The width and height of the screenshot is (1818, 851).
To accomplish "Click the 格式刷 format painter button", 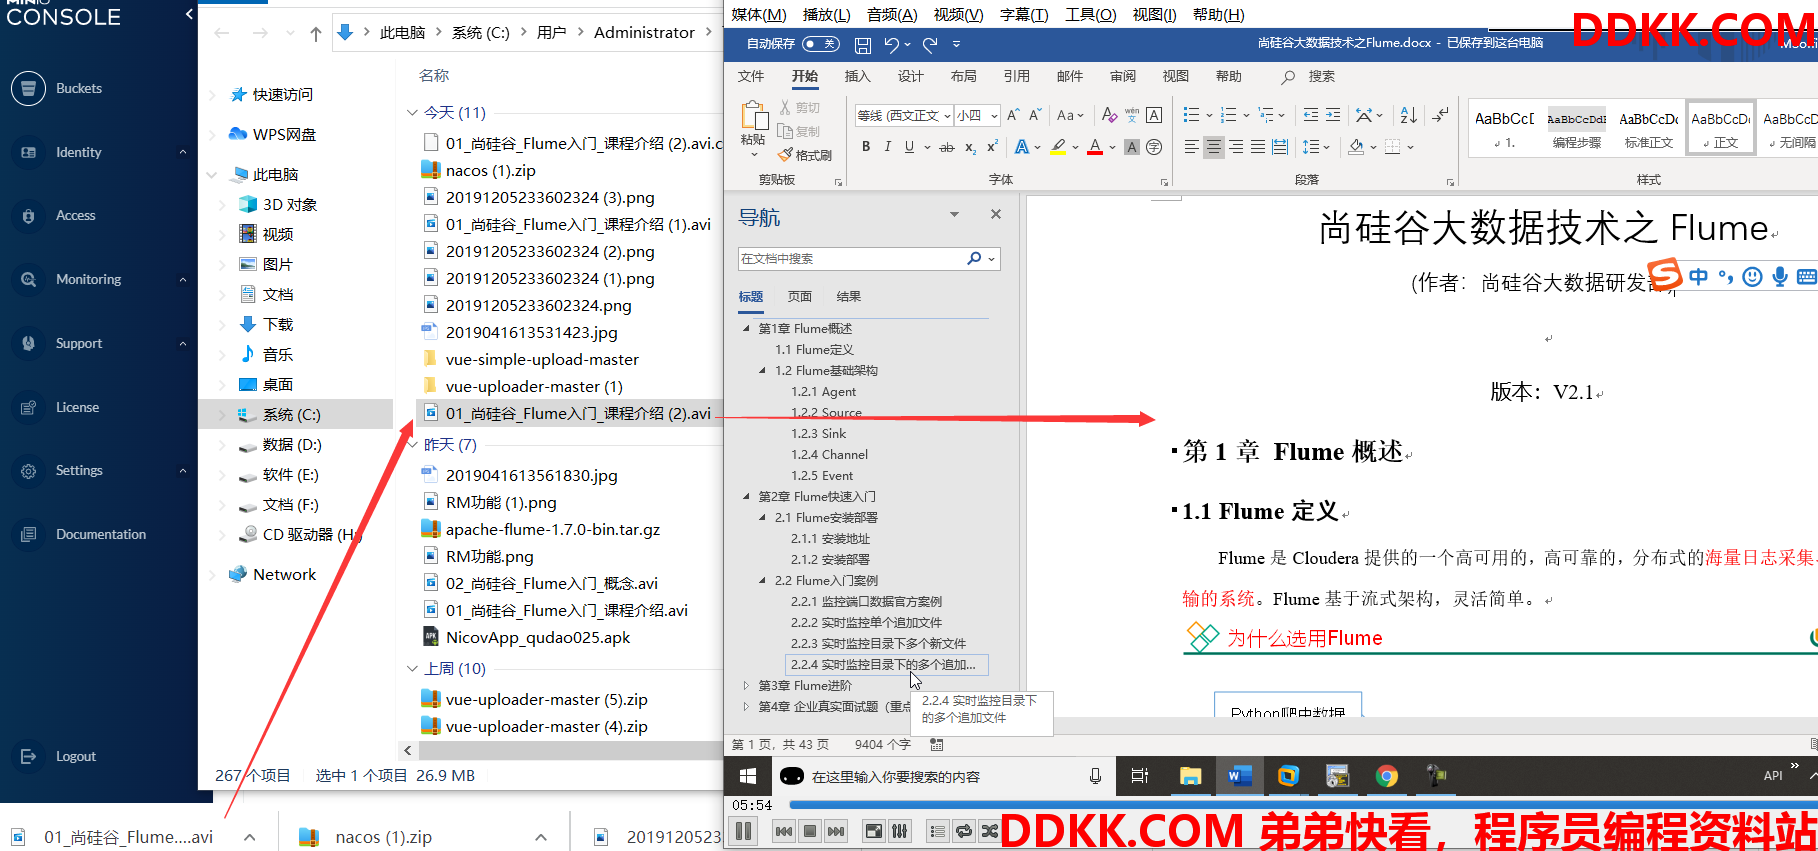I will tap(806, 155).
